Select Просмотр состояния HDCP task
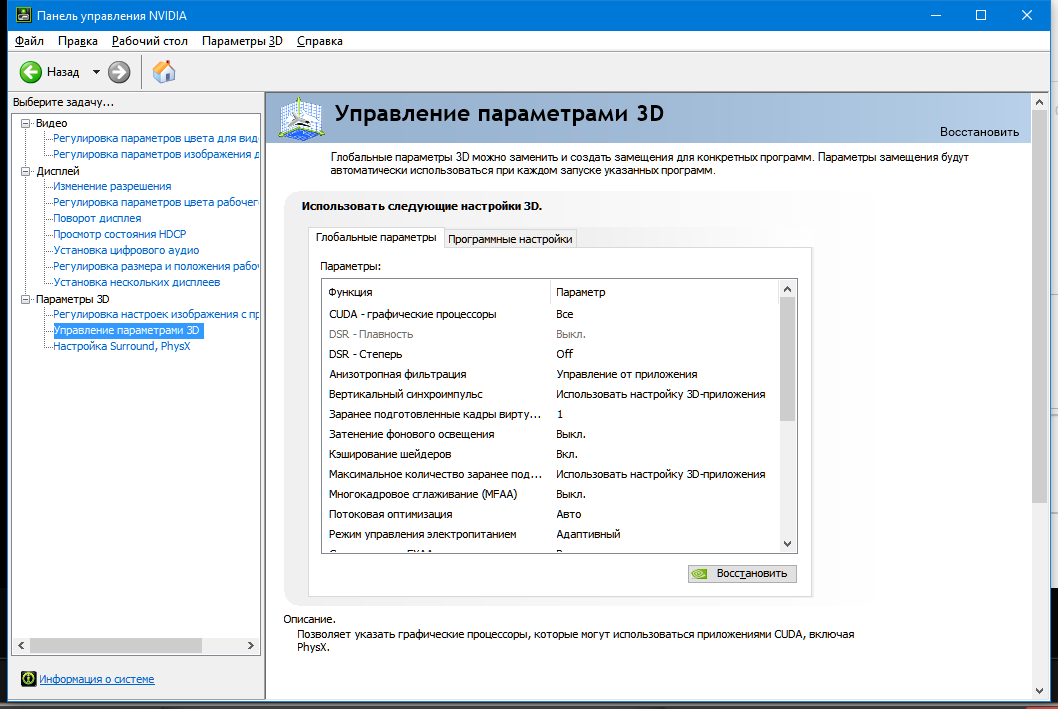 (119, 234)
